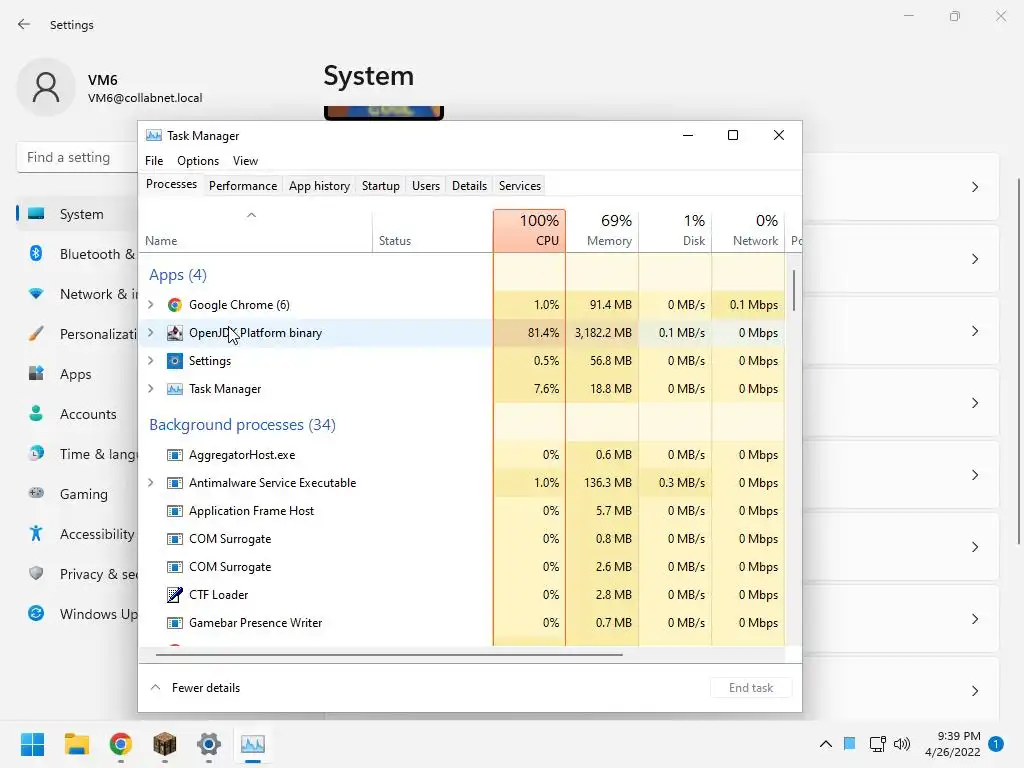Click the End task button
1024x768 pixels.
pos(751,688)
